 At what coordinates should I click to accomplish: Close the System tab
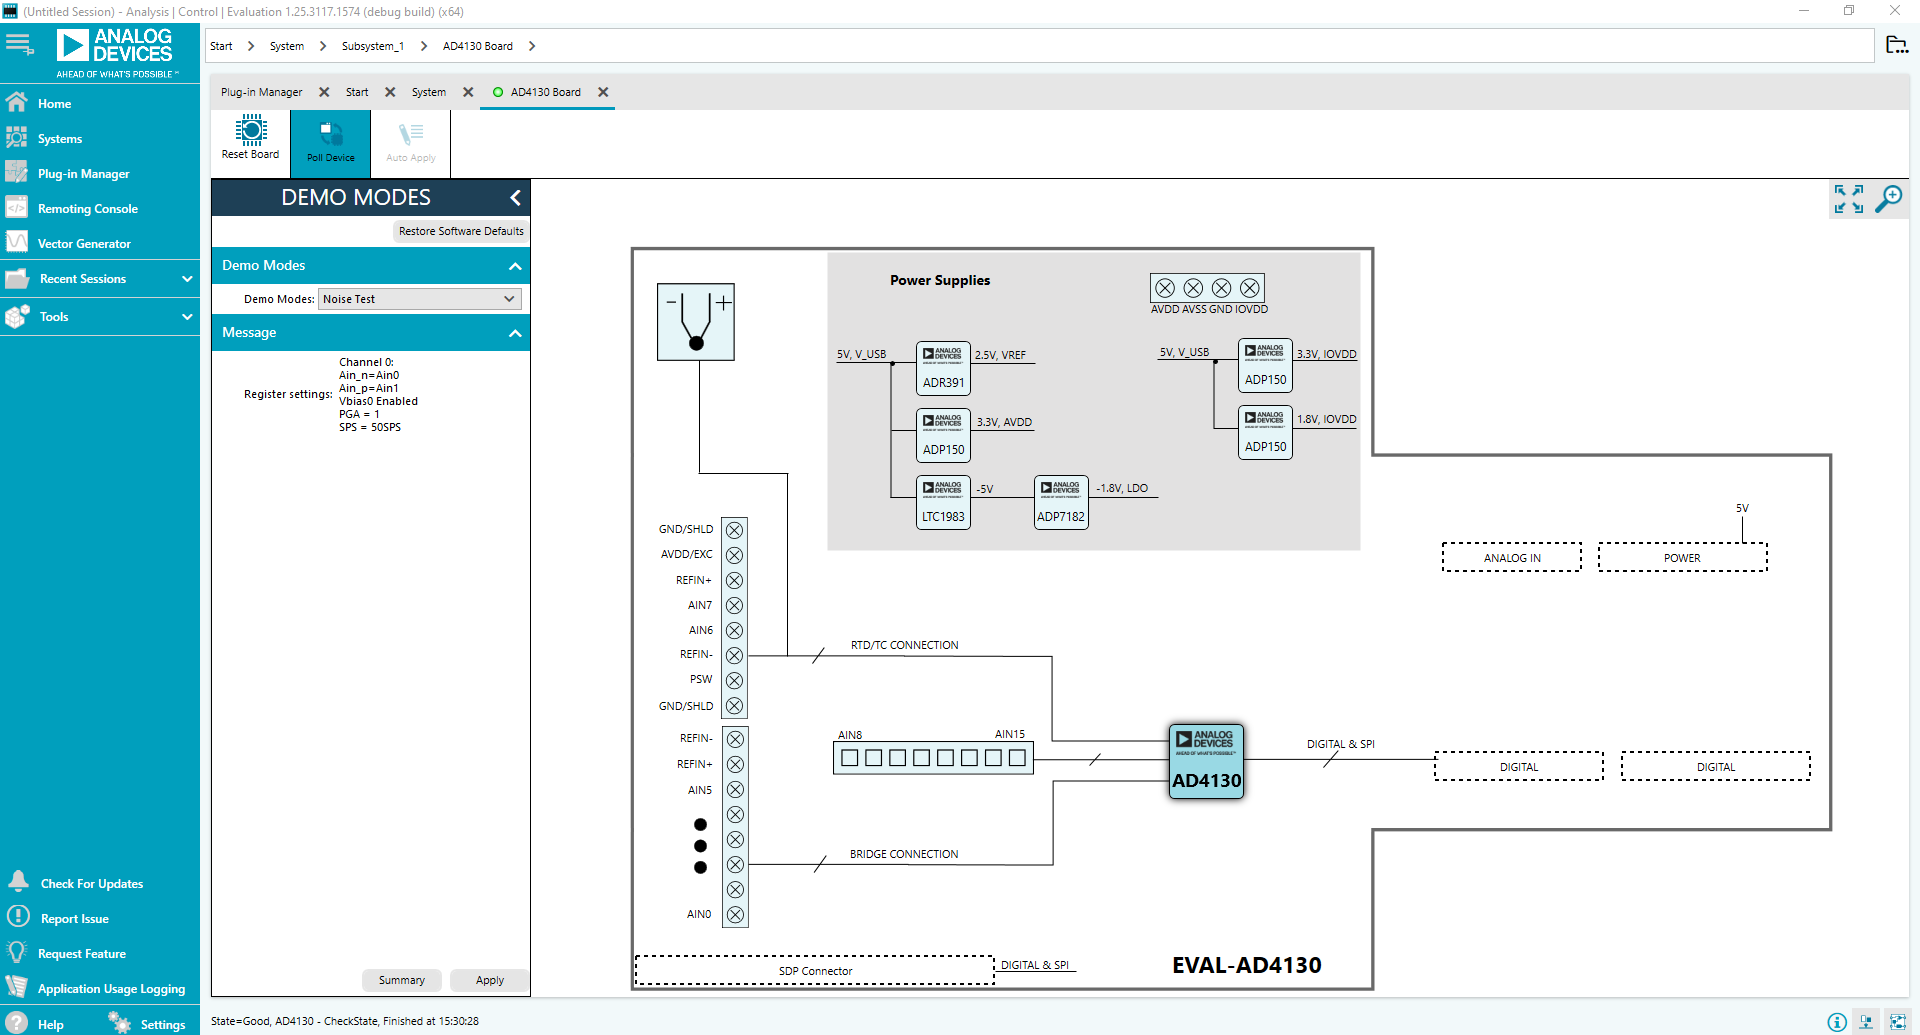pos(468,92)
